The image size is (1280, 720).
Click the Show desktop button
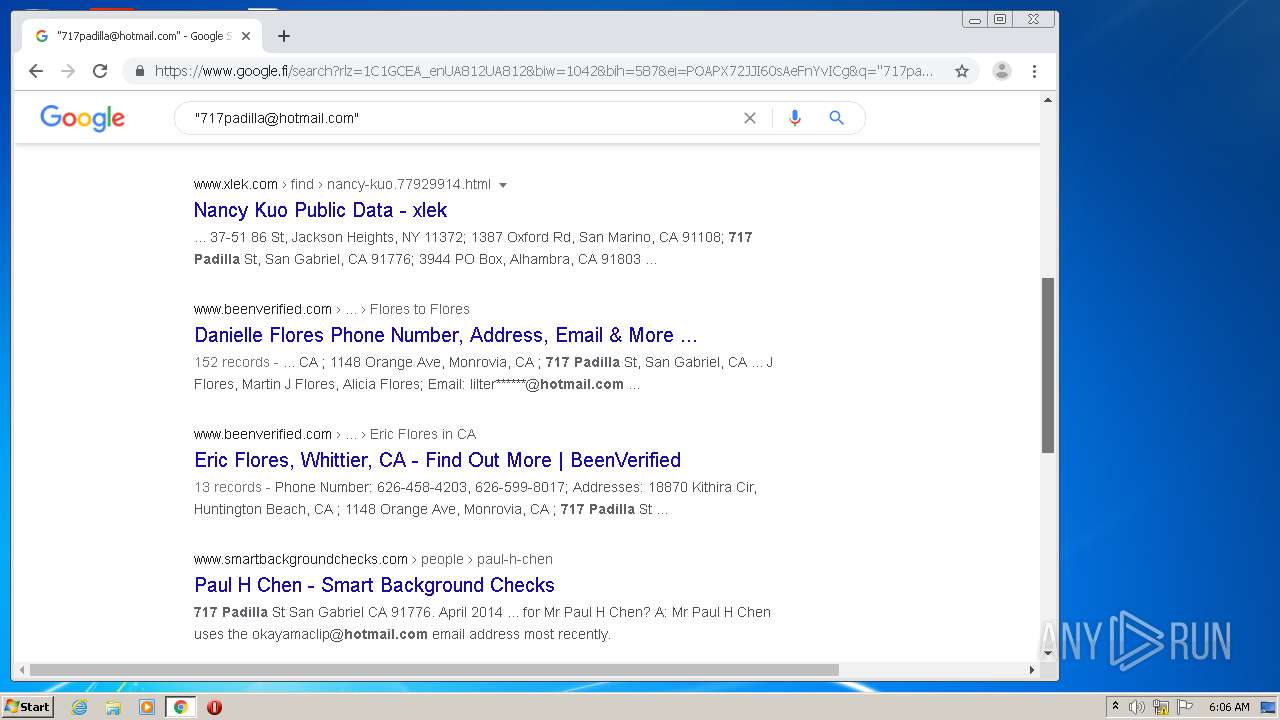click(x=1268, y=707)
